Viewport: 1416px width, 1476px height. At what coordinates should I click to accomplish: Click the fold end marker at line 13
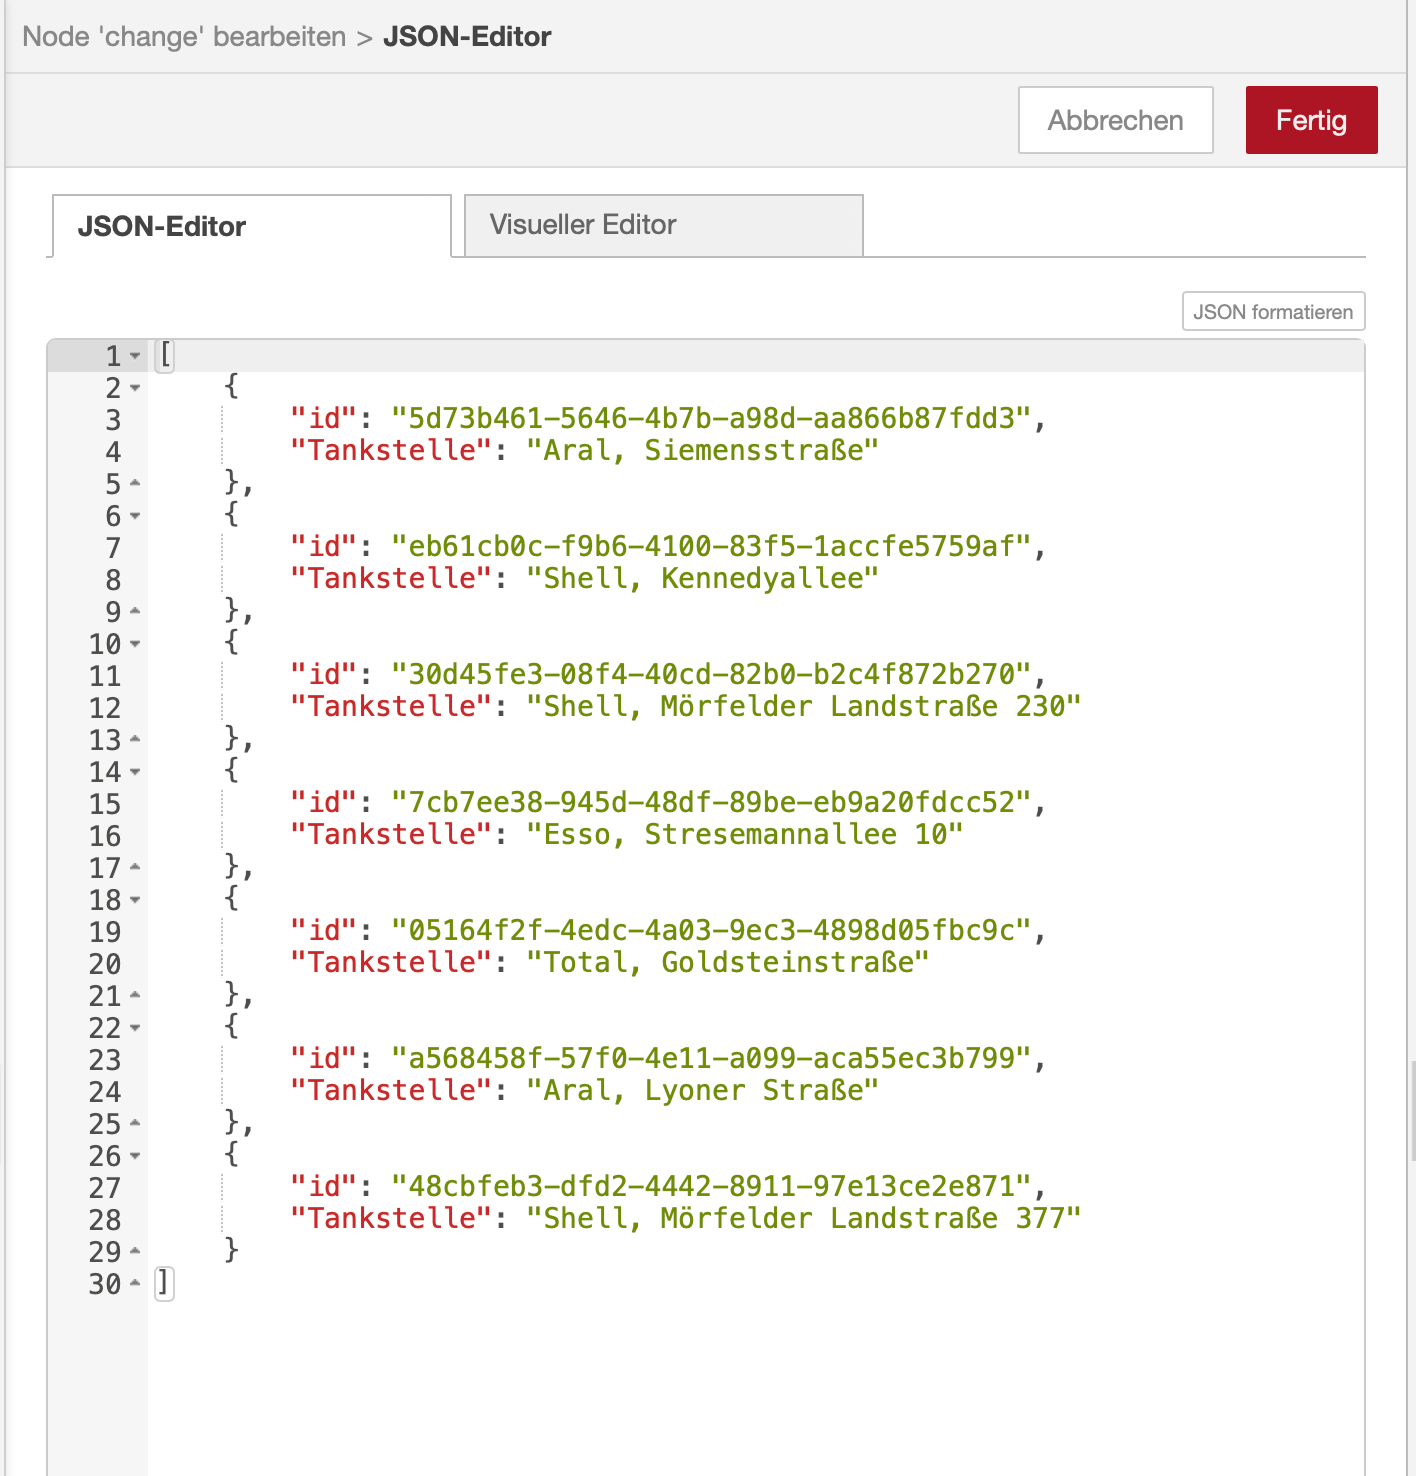pyautogui.click(x=135, y=740)
